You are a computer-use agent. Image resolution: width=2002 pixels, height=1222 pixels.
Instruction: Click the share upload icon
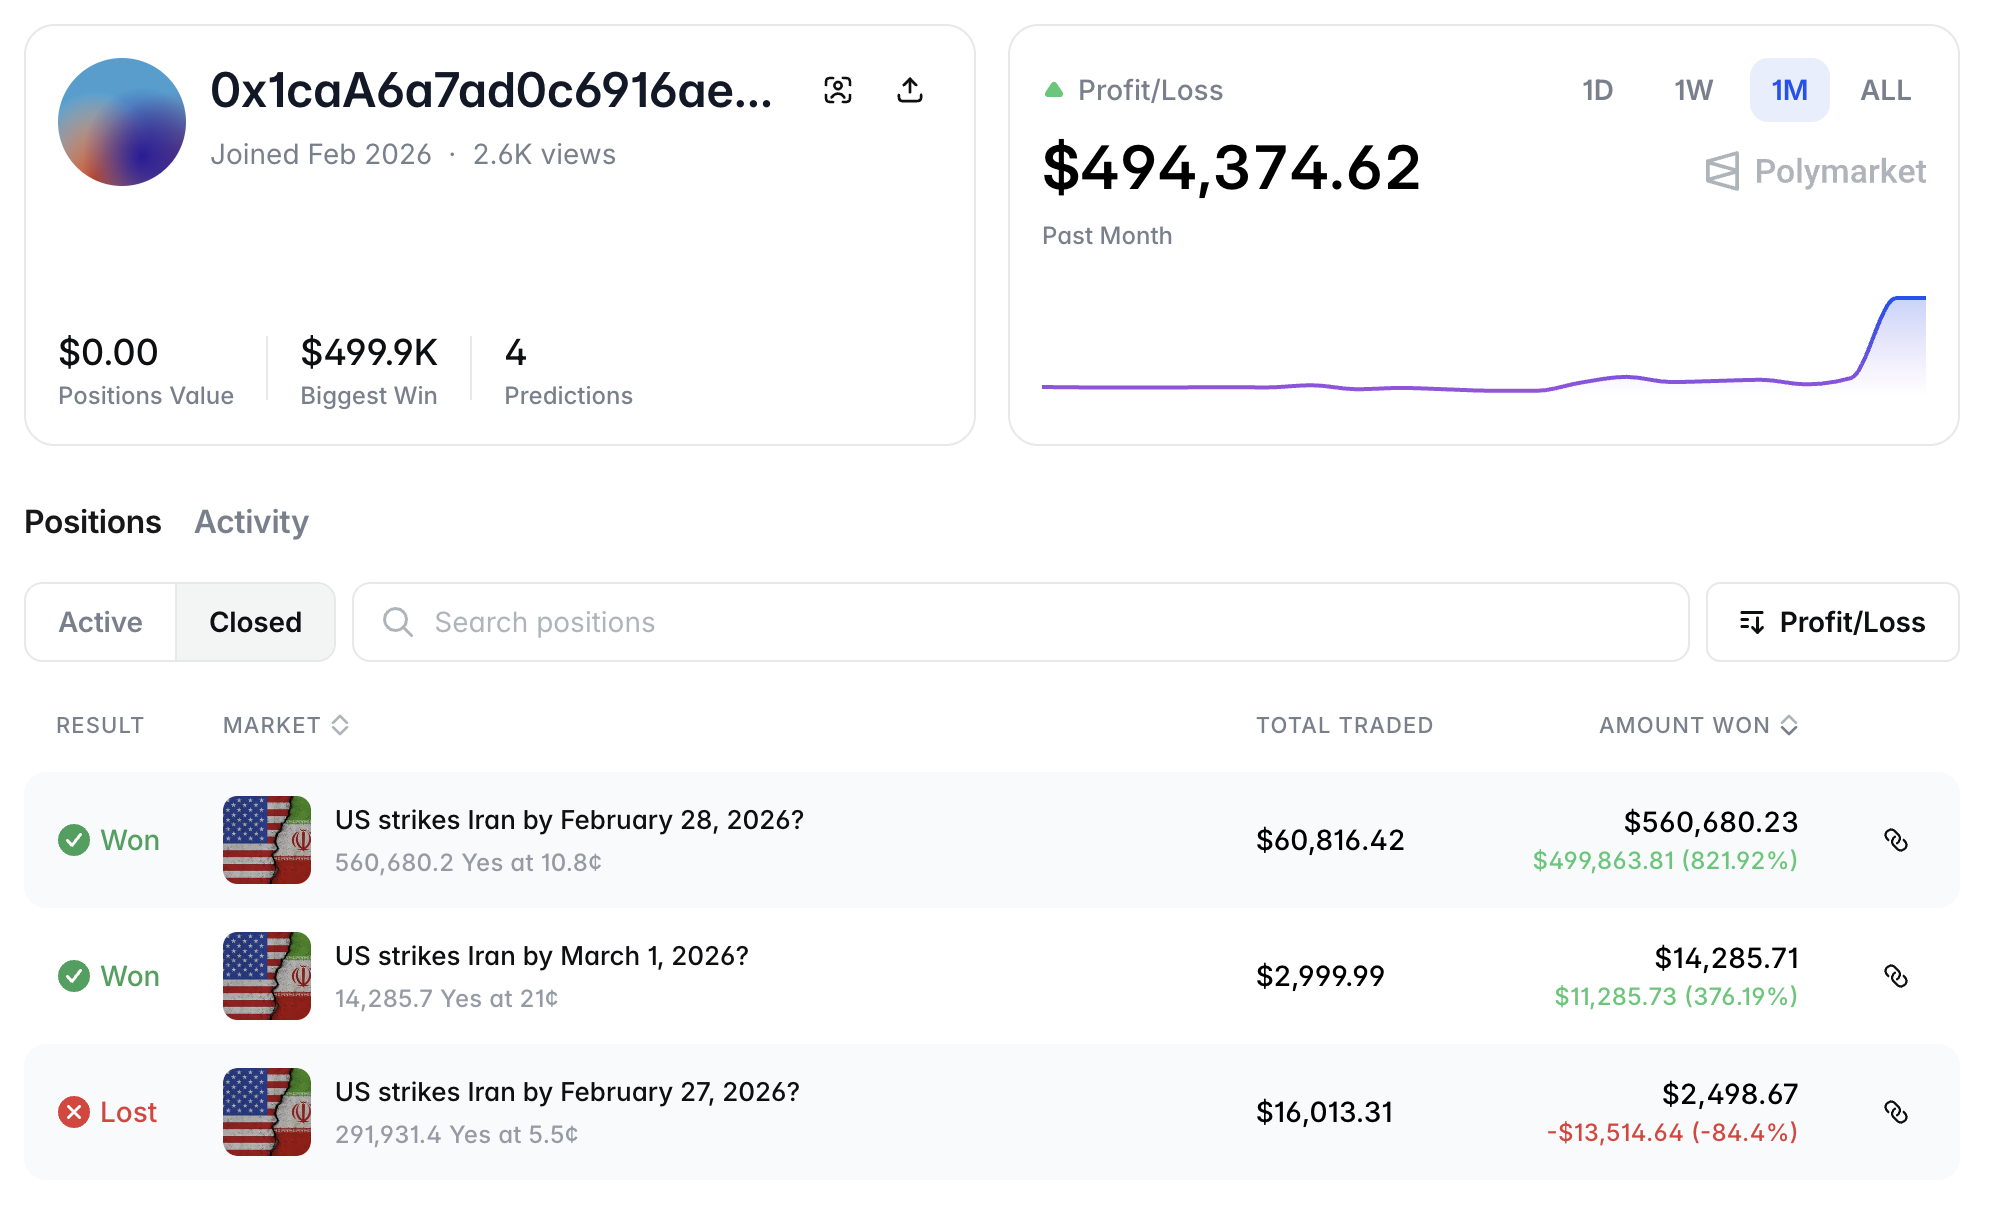coord(910,90)
